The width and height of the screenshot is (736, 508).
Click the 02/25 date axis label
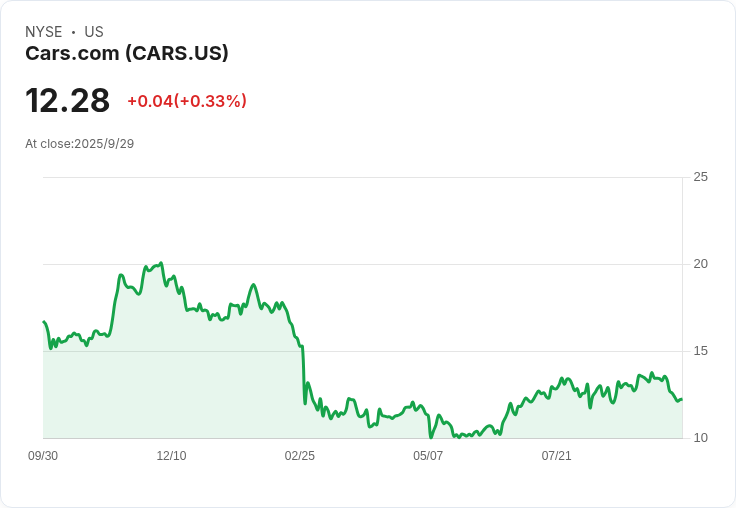coord(299,455)
